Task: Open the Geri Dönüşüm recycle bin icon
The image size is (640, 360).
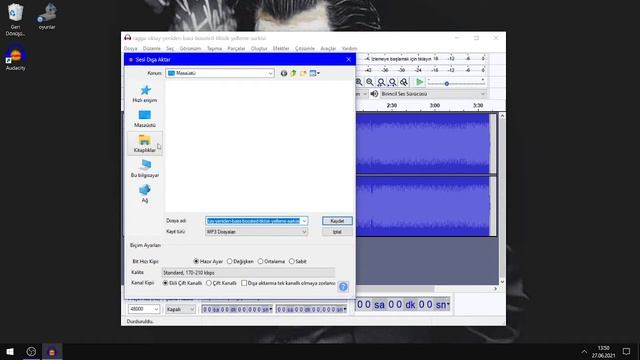Action: pos(16,19)
